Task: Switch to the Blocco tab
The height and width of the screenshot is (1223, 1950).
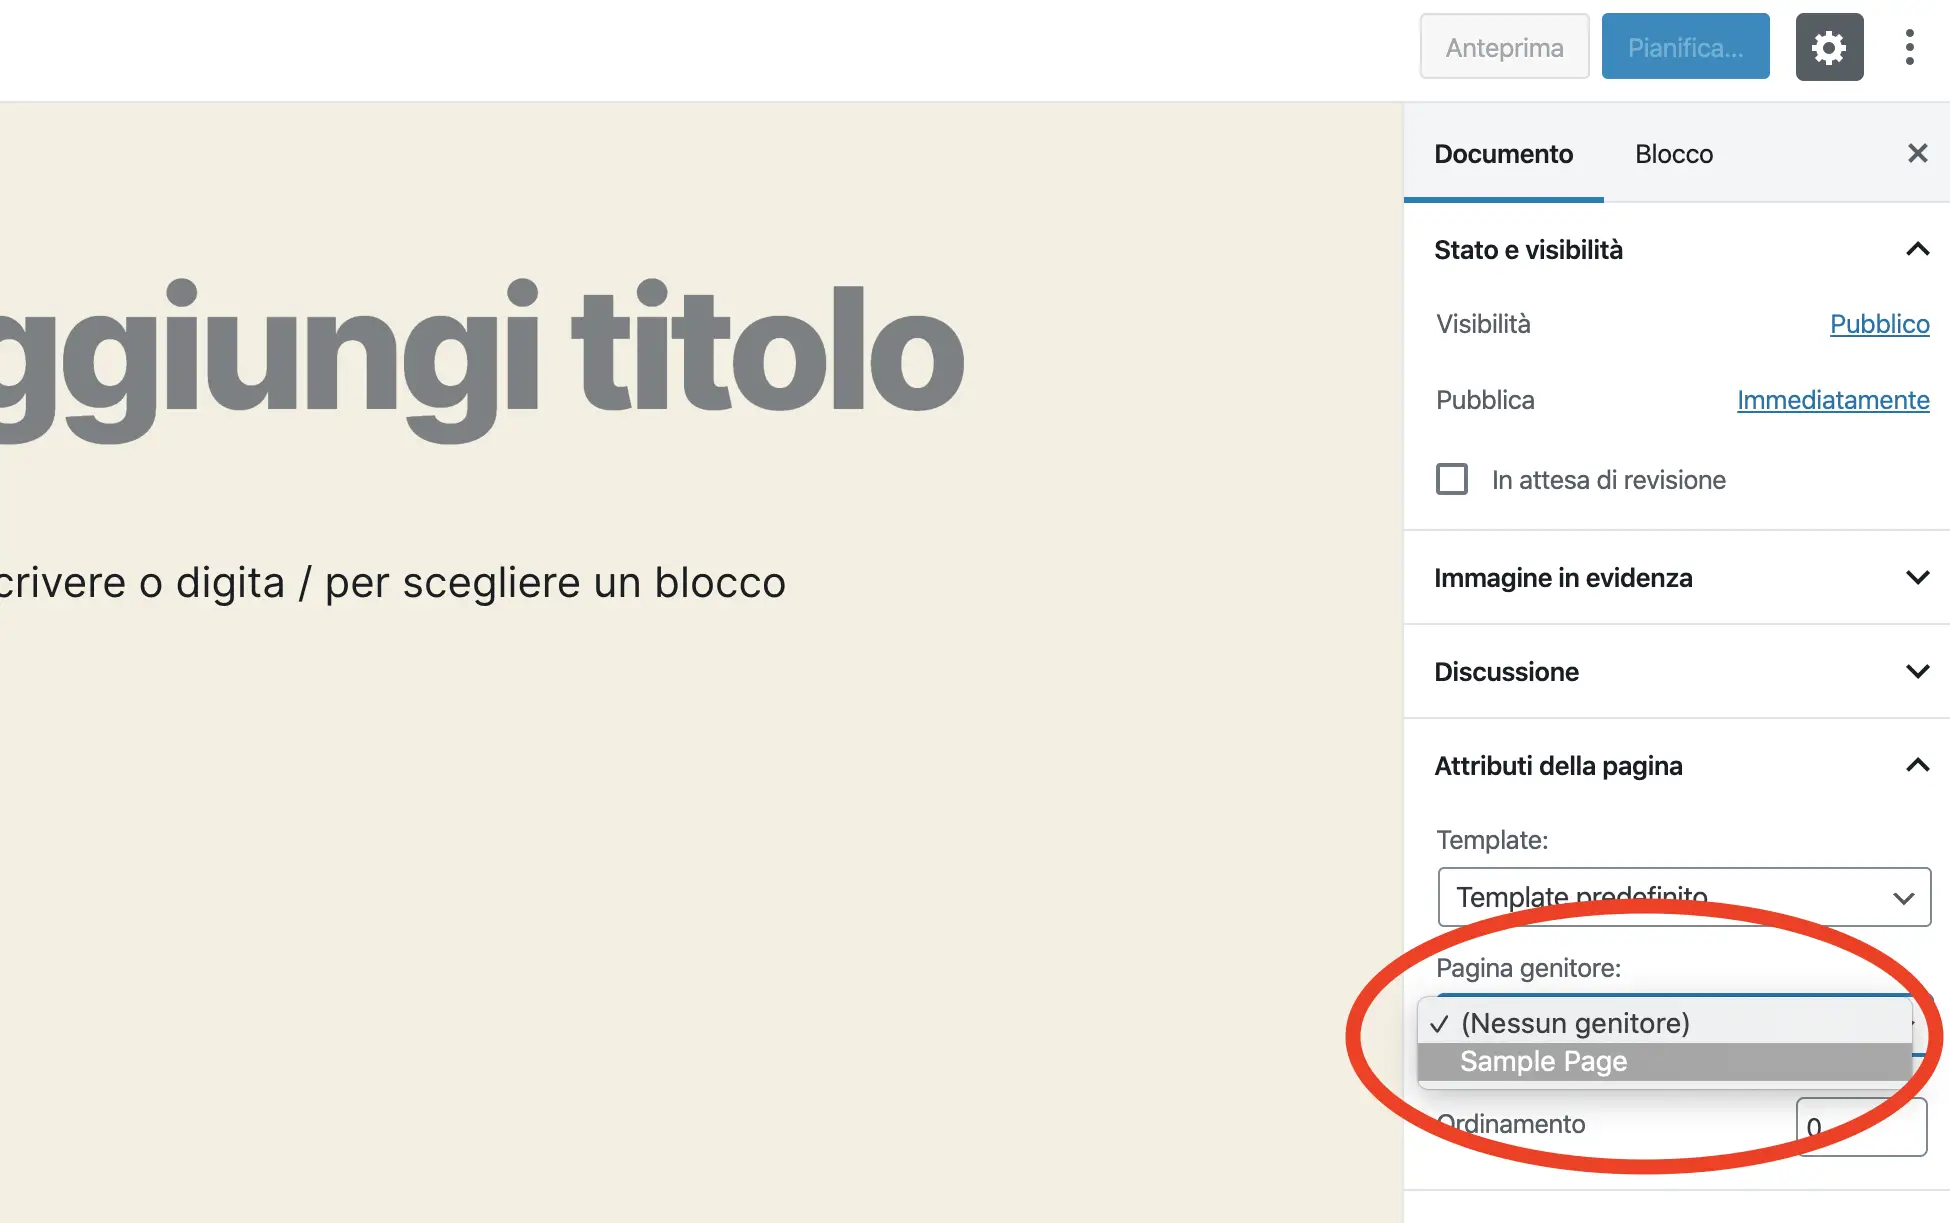Action: [x=1673, y=154]
